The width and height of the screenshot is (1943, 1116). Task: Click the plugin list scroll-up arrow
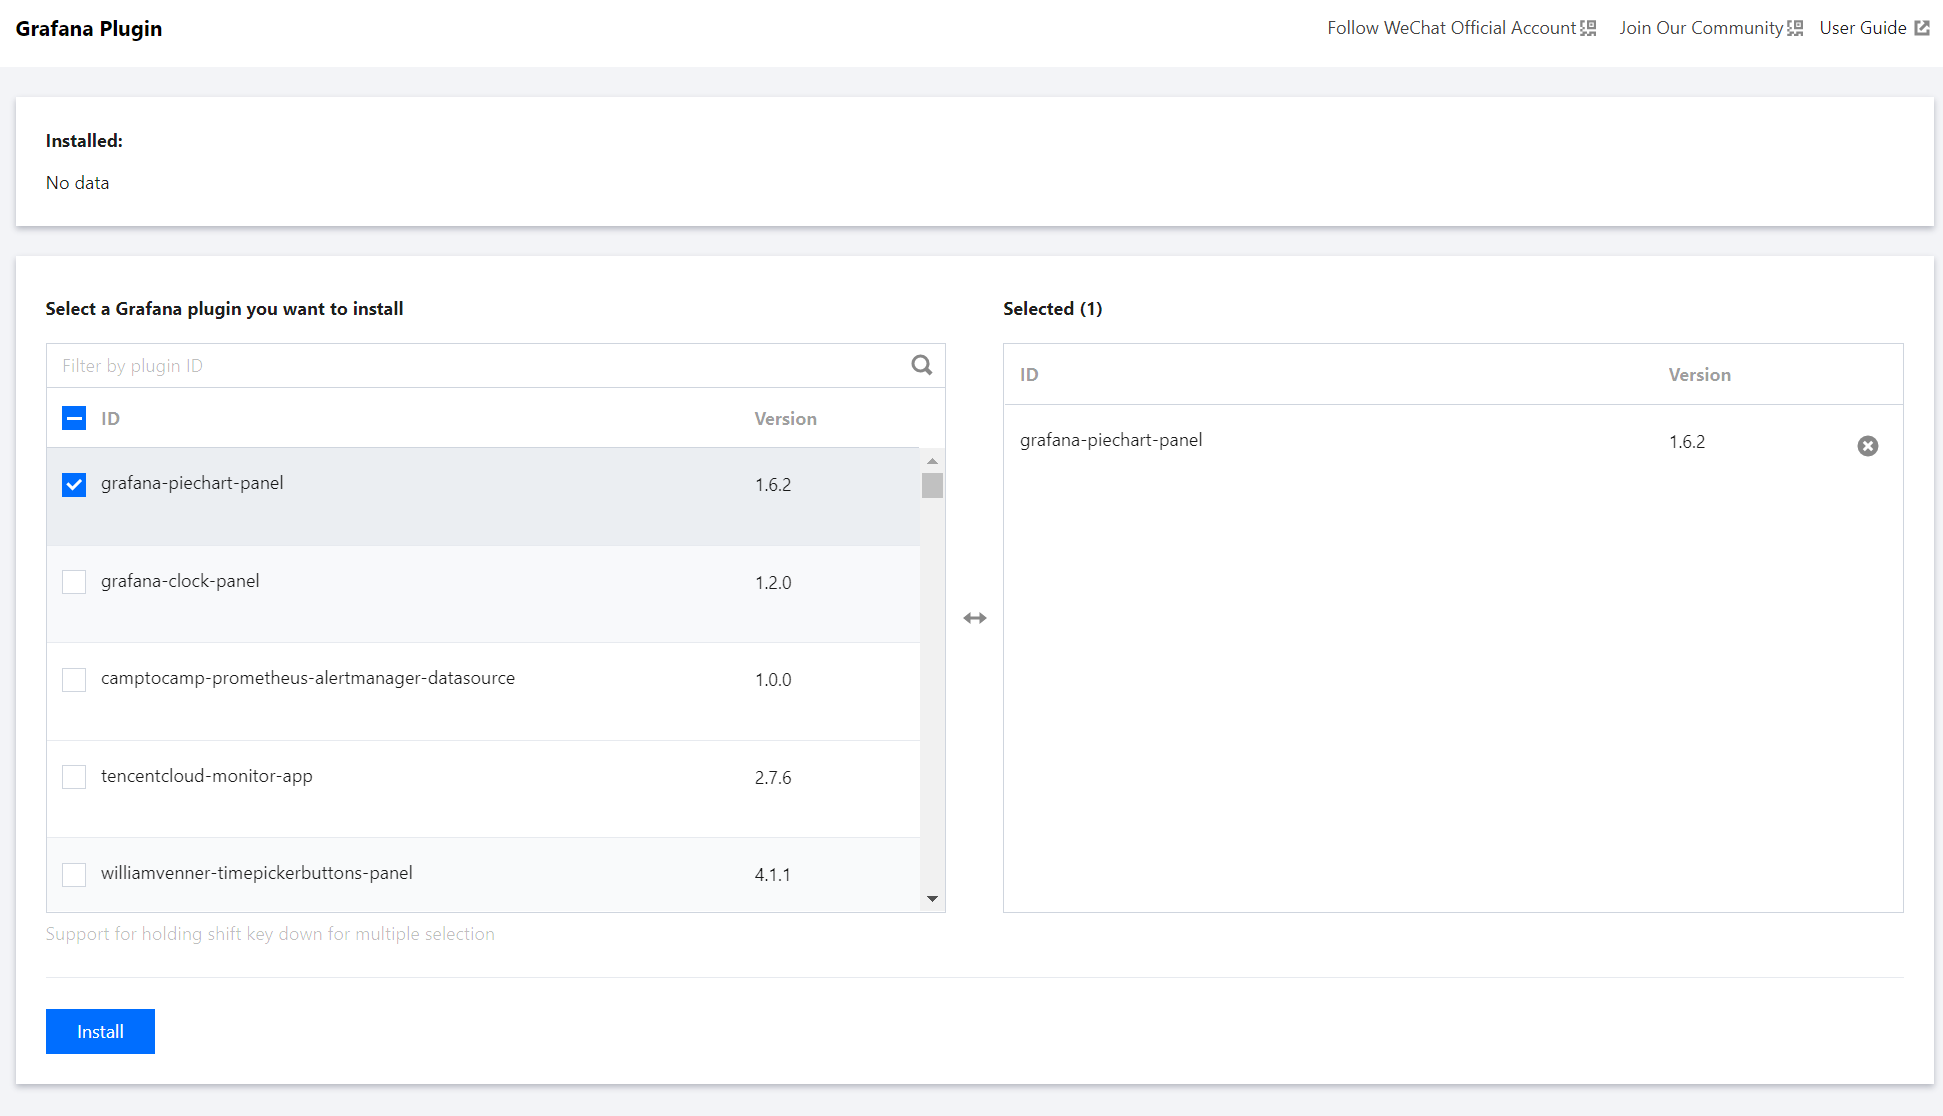932,461
